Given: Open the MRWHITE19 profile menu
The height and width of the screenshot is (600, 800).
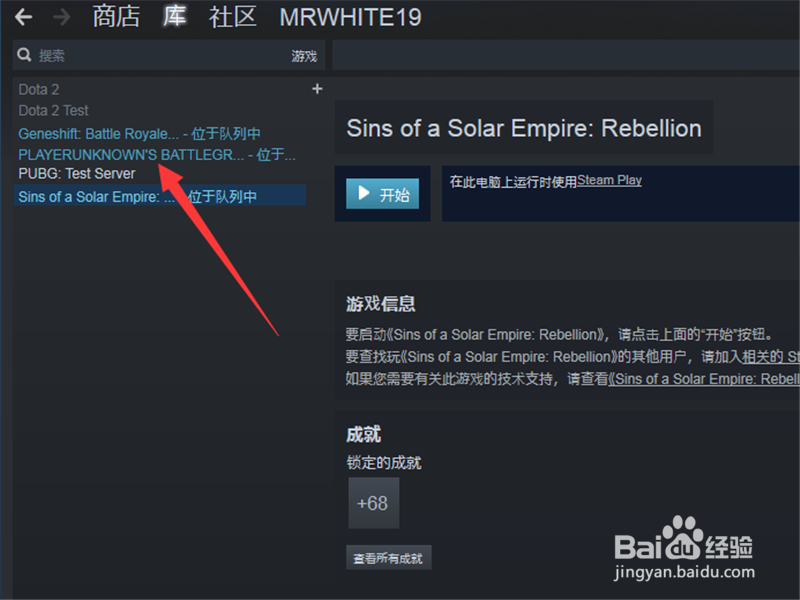Looking at the screenshot, I should pos(351,17).
